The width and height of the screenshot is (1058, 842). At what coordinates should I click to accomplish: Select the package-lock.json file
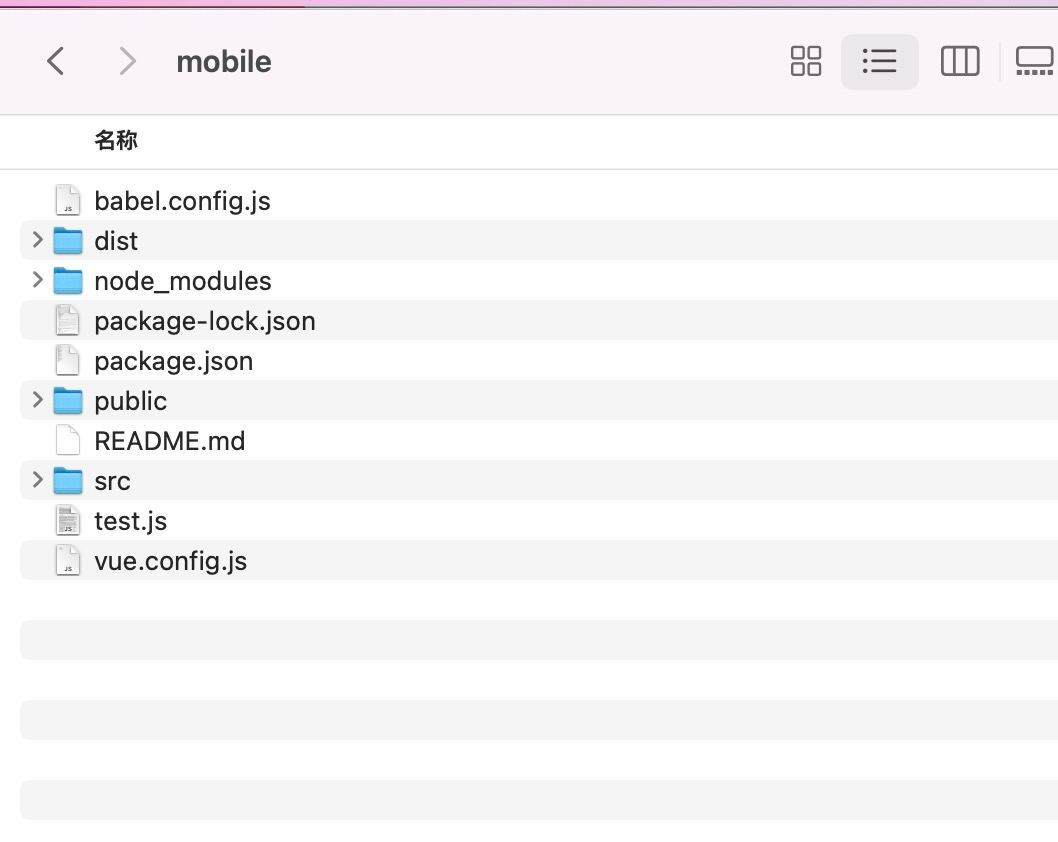point(204,321)
